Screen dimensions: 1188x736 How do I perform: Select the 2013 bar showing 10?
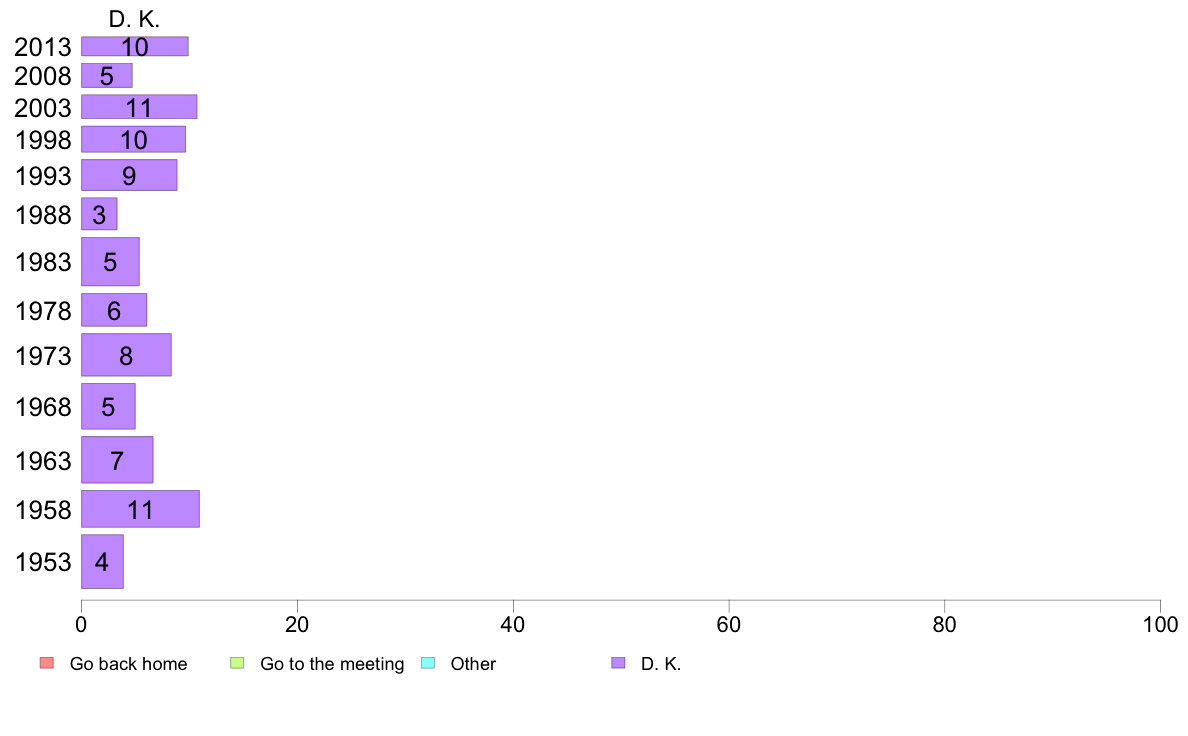[135, 46]
